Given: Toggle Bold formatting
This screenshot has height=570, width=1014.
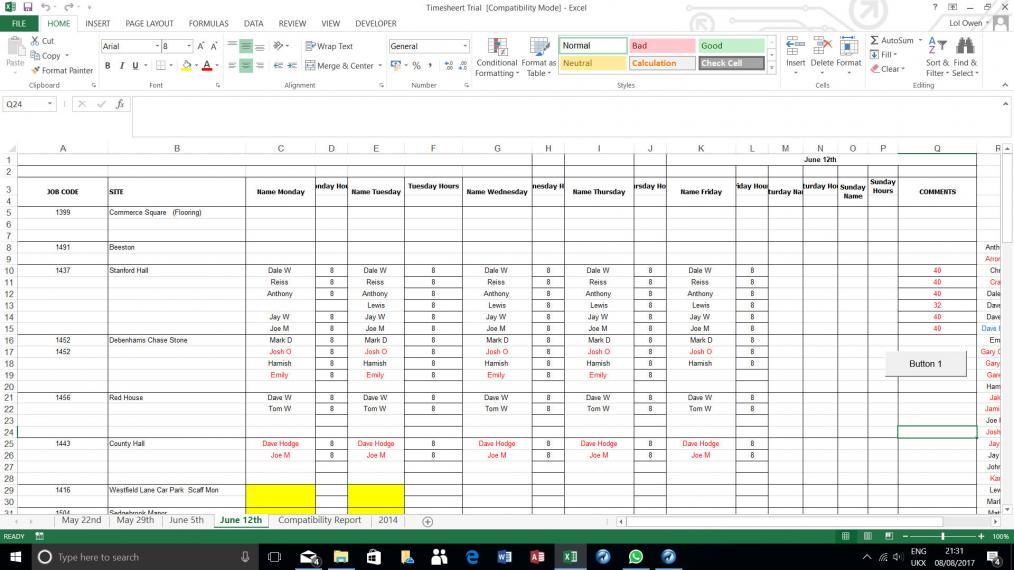Looking at the screenshot, I should click(107, 65).
